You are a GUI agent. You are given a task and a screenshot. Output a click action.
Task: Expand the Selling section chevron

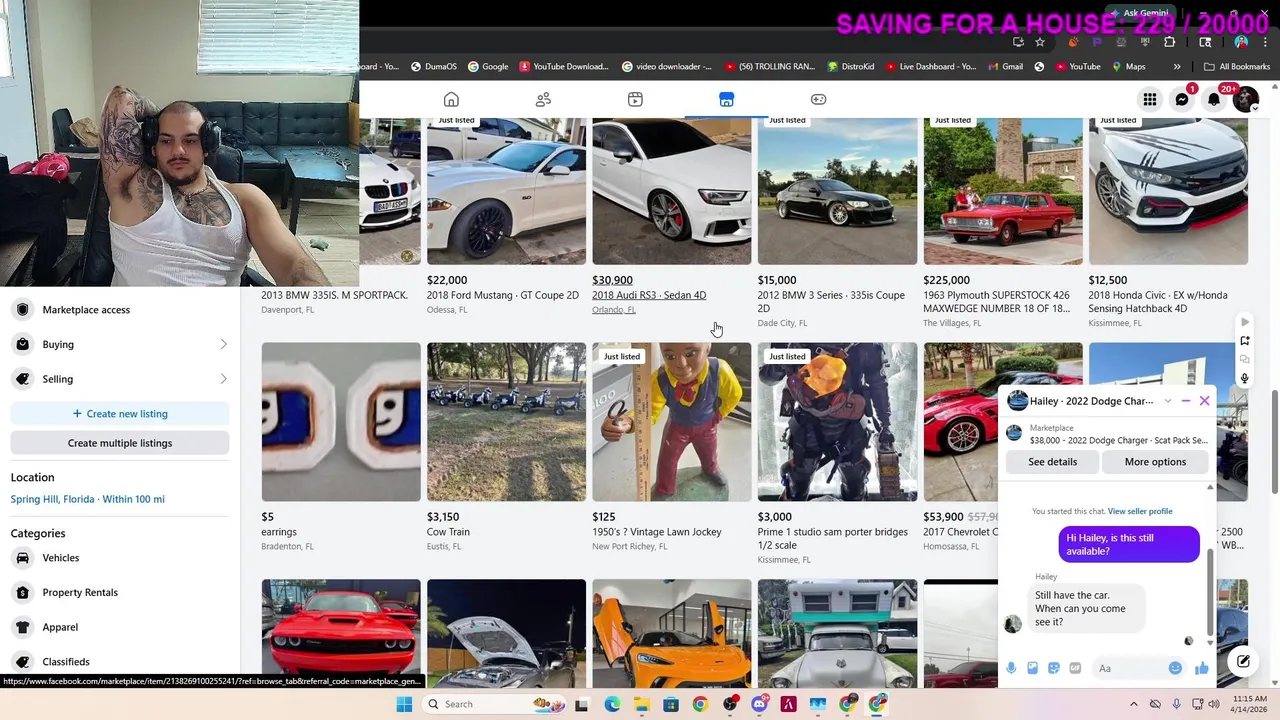[x=223, y=379]
